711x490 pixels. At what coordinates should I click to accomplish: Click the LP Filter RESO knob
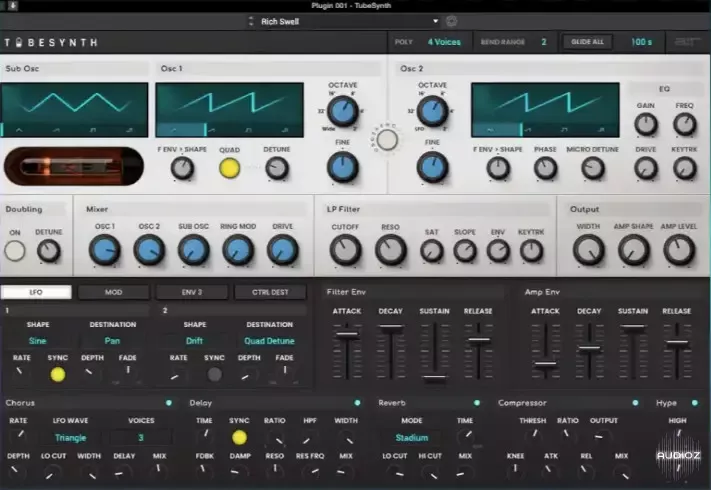pos(390,250)
